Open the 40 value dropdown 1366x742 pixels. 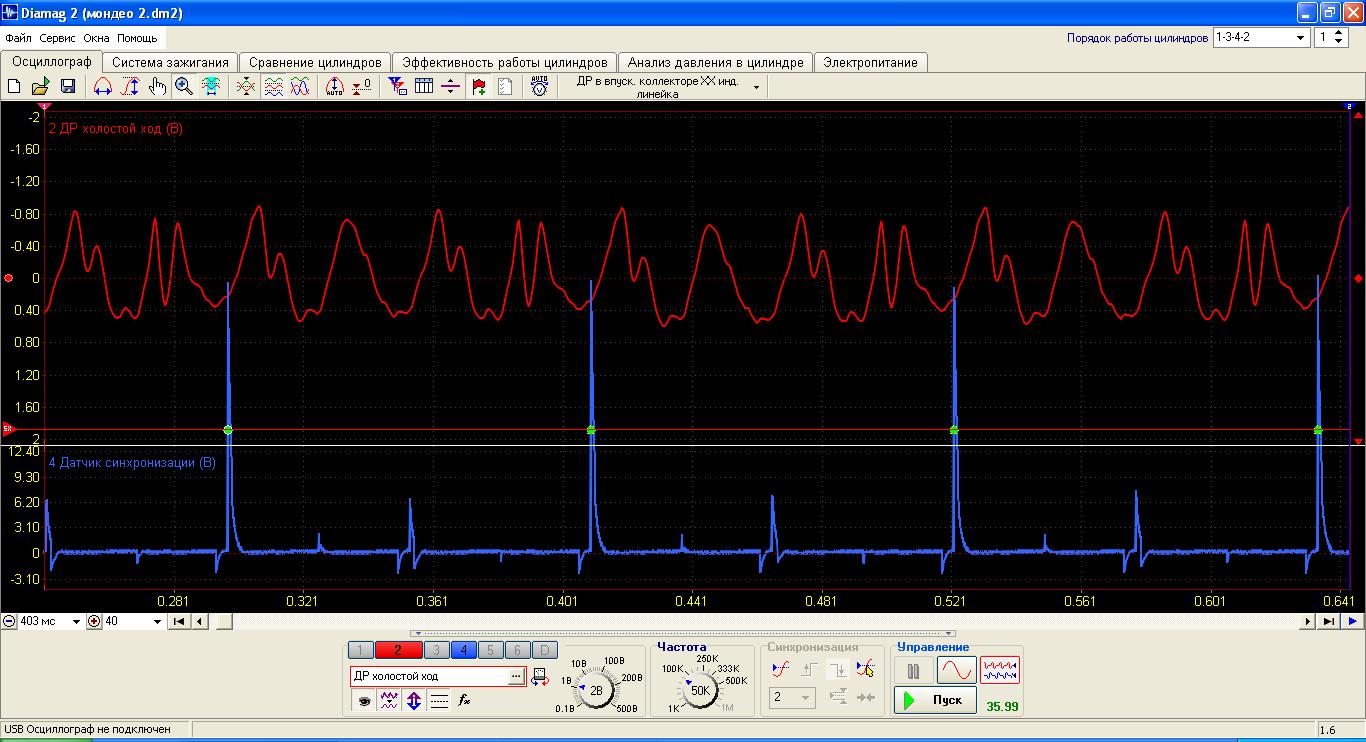(157, 621)
